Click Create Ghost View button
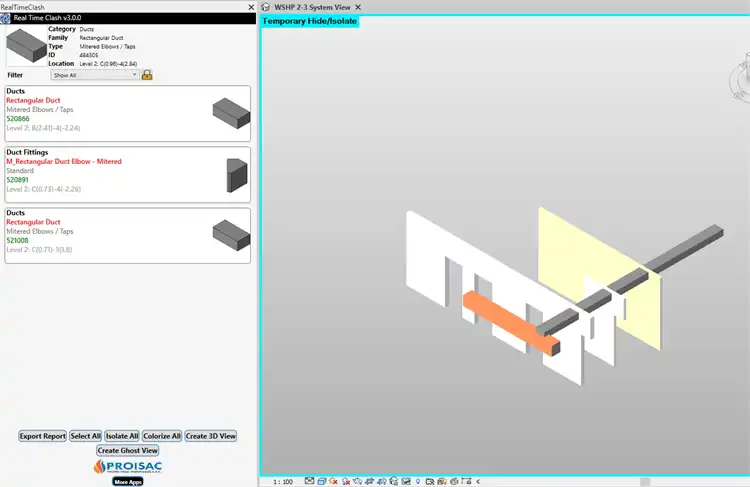 (x=128, y=450)
